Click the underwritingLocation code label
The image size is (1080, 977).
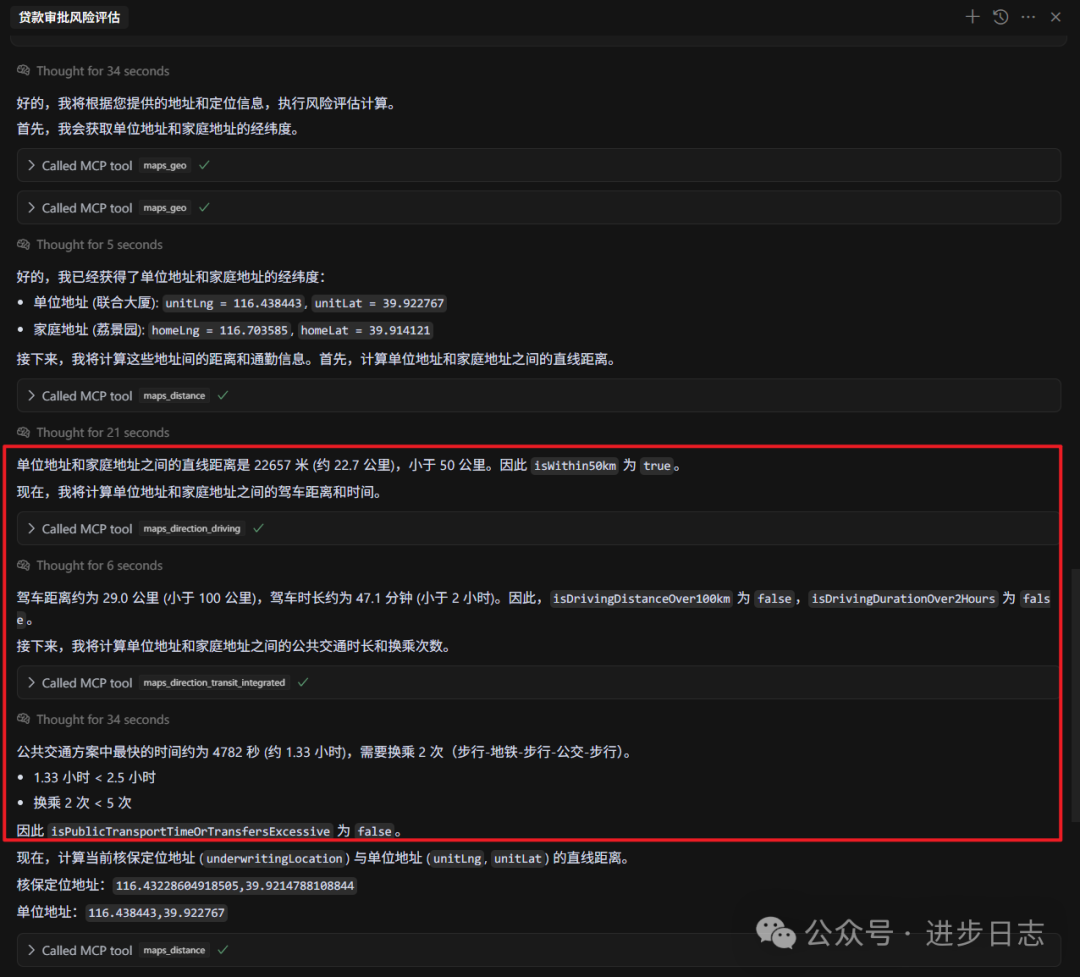point(274,858)
